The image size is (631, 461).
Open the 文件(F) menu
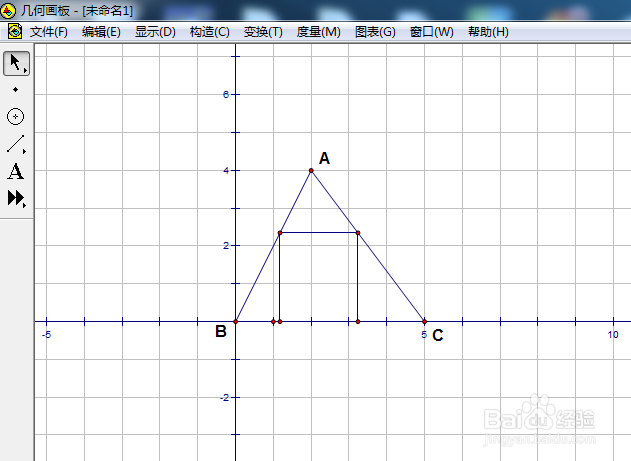[x=48, y=32]
